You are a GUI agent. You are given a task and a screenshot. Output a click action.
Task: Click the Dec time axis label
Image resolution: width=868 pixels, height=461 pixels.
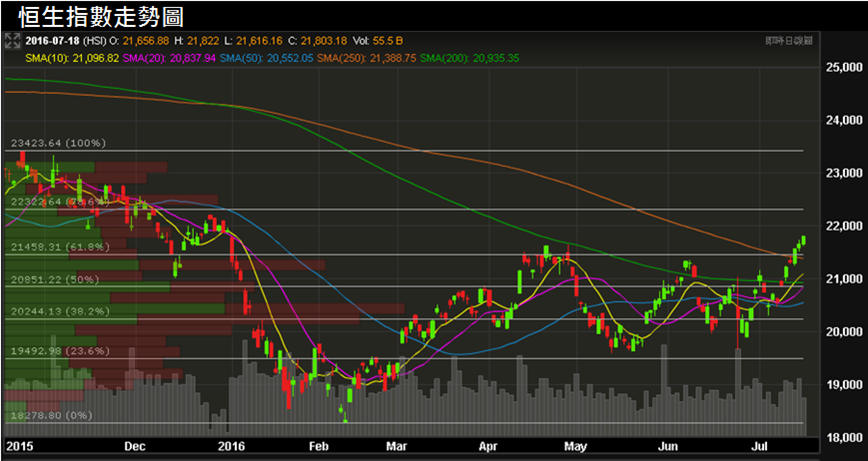(x=135, y=446)
